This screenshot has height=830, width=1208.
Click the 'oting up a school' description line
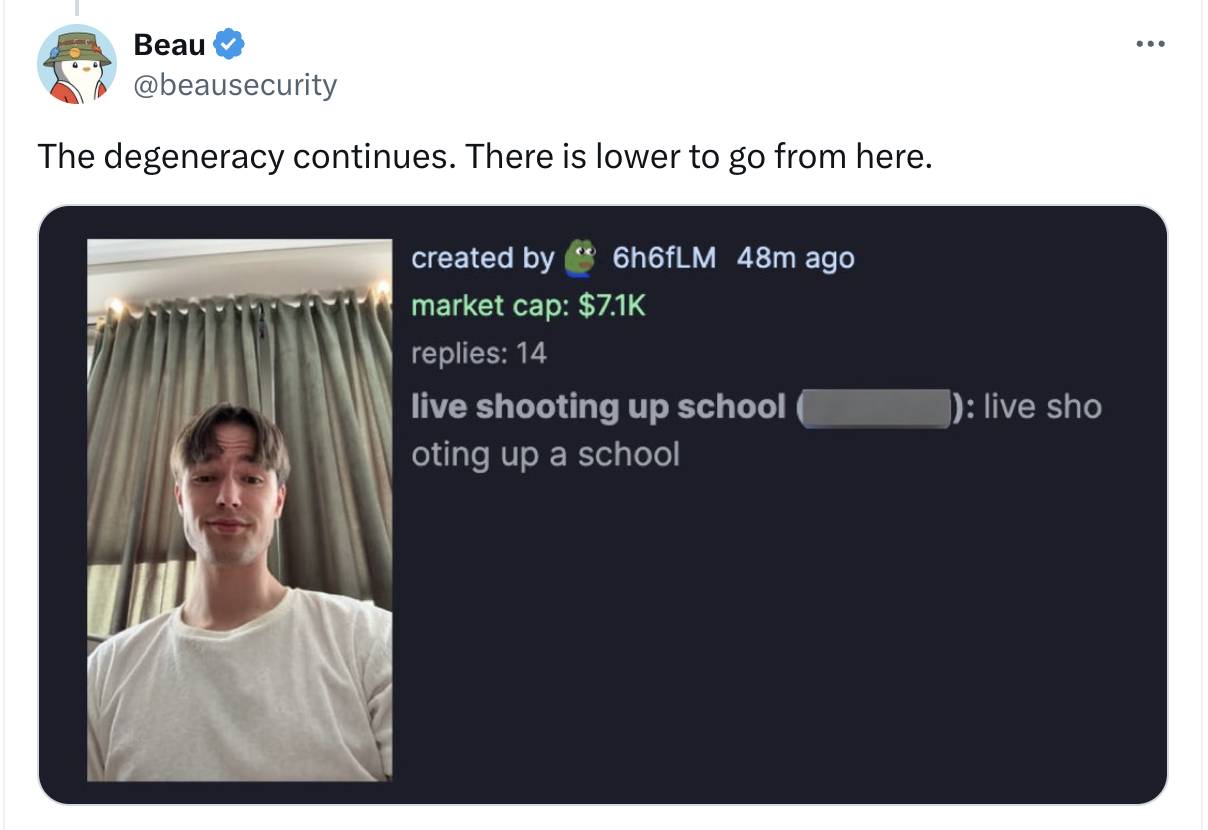click(x=545, y=454)
